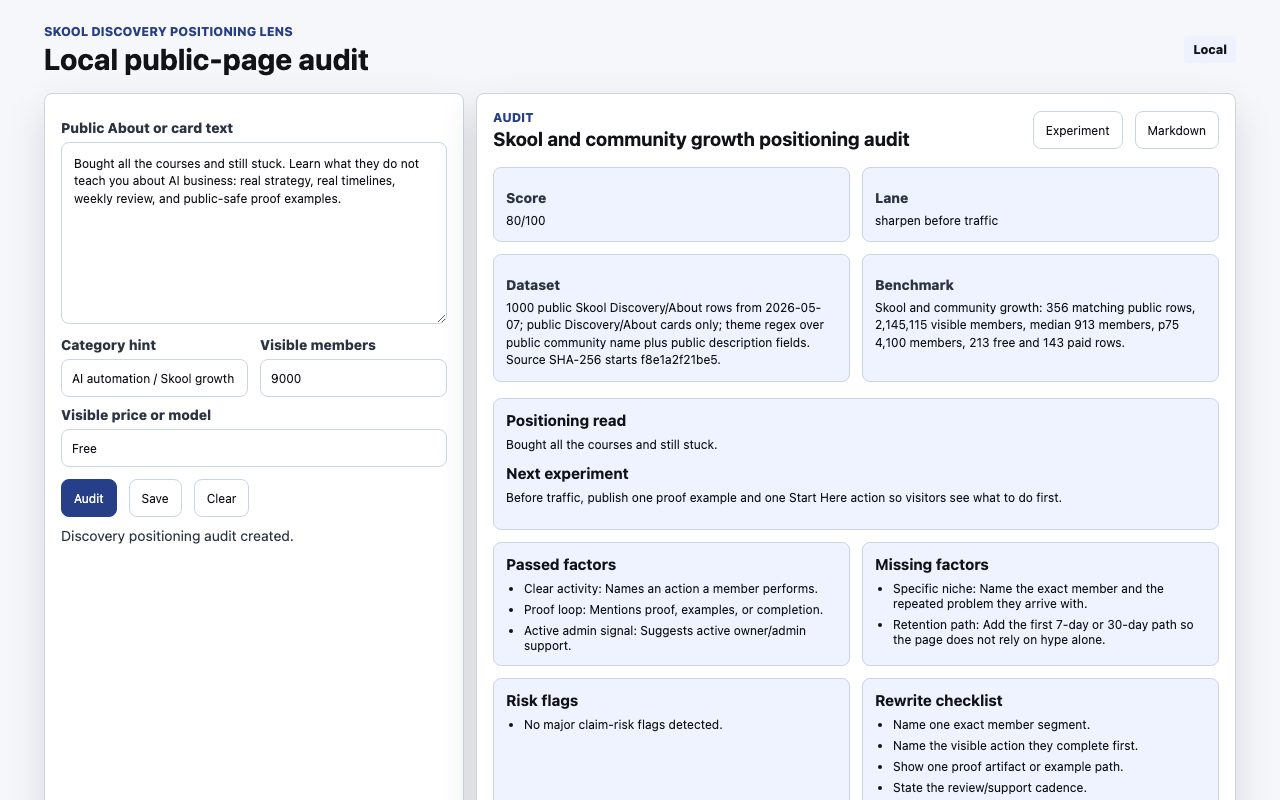Screen dimensions: 1280x800
Task: Click 'Skool Discovery Positioning Lens' header label
Action: (x=168, y=32)
